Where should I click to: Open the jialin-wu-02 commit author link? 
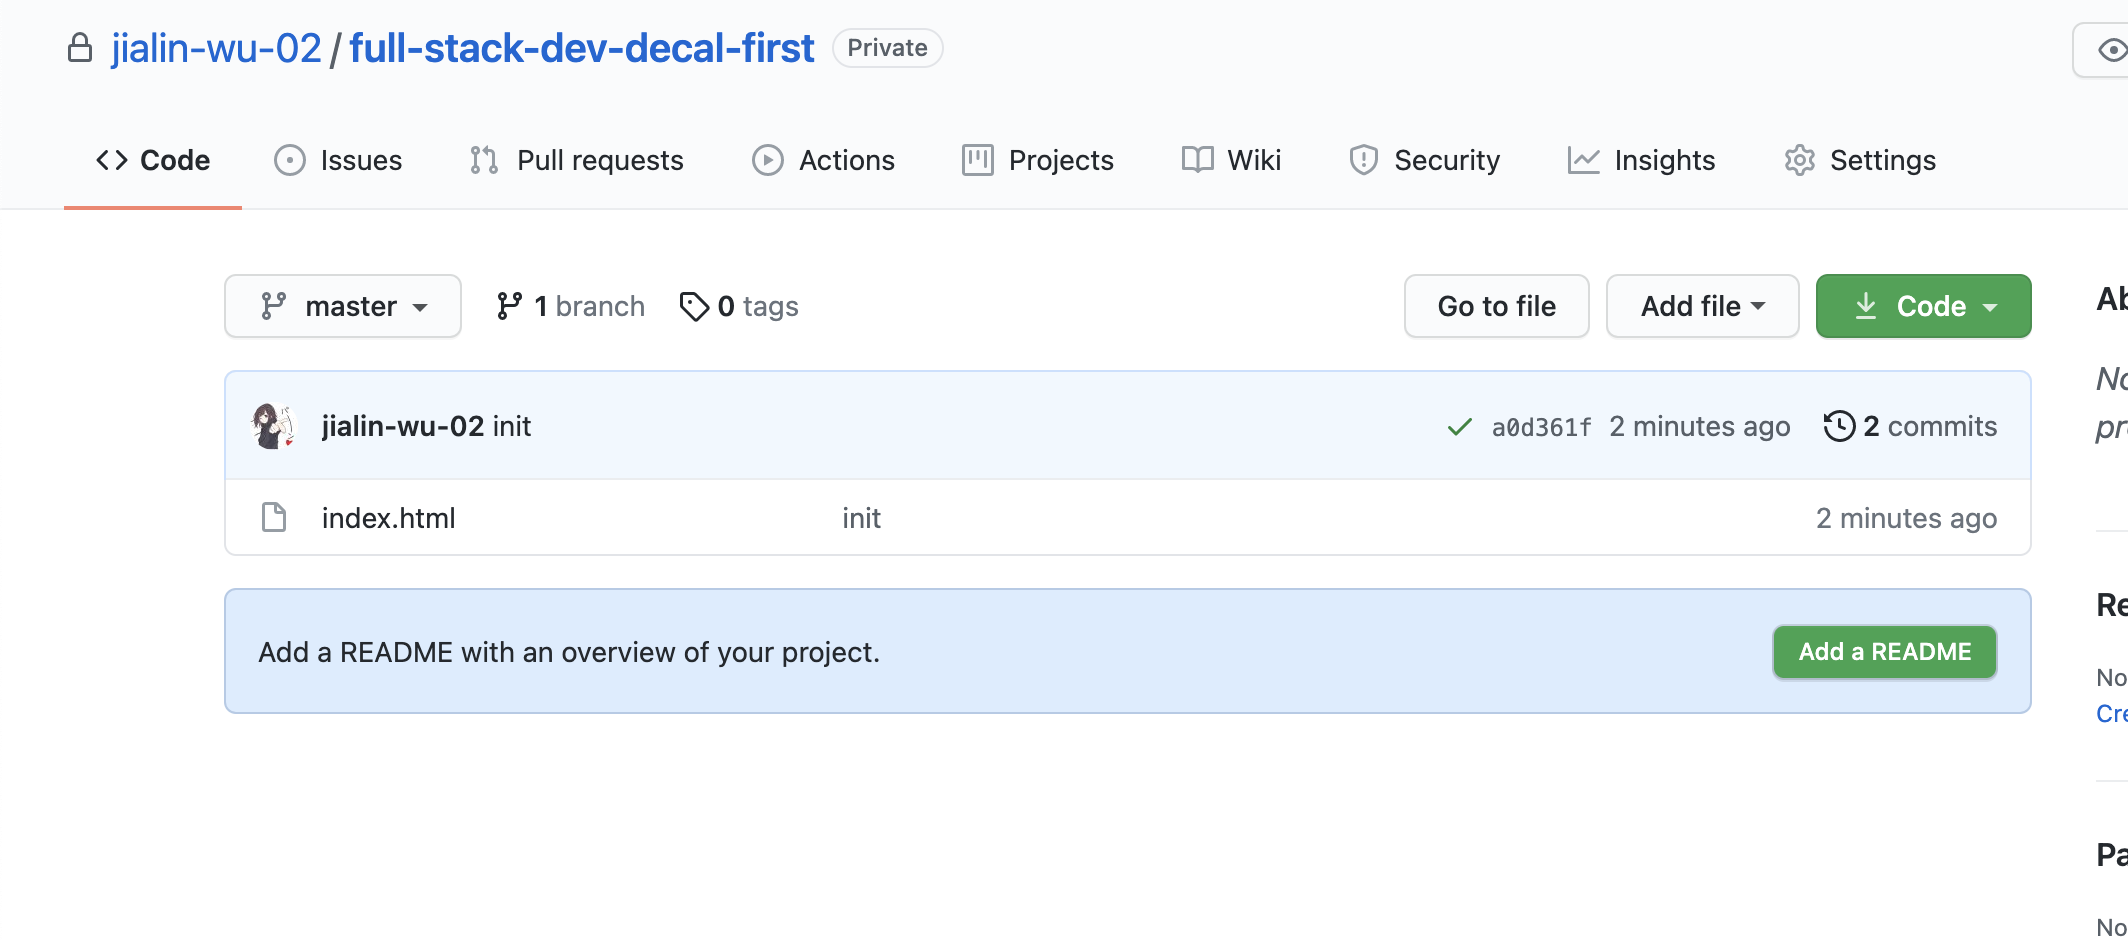403,426
